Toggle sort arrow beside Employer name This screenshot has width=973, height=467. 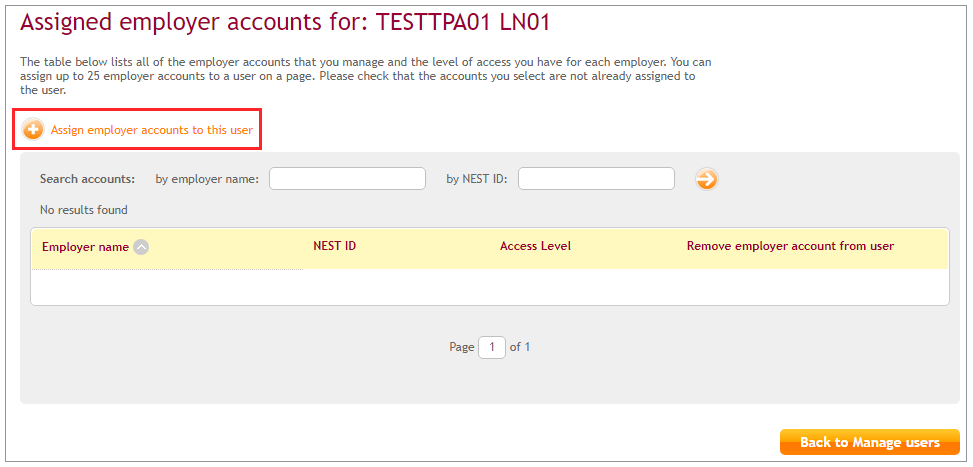[x=142, y=247]
